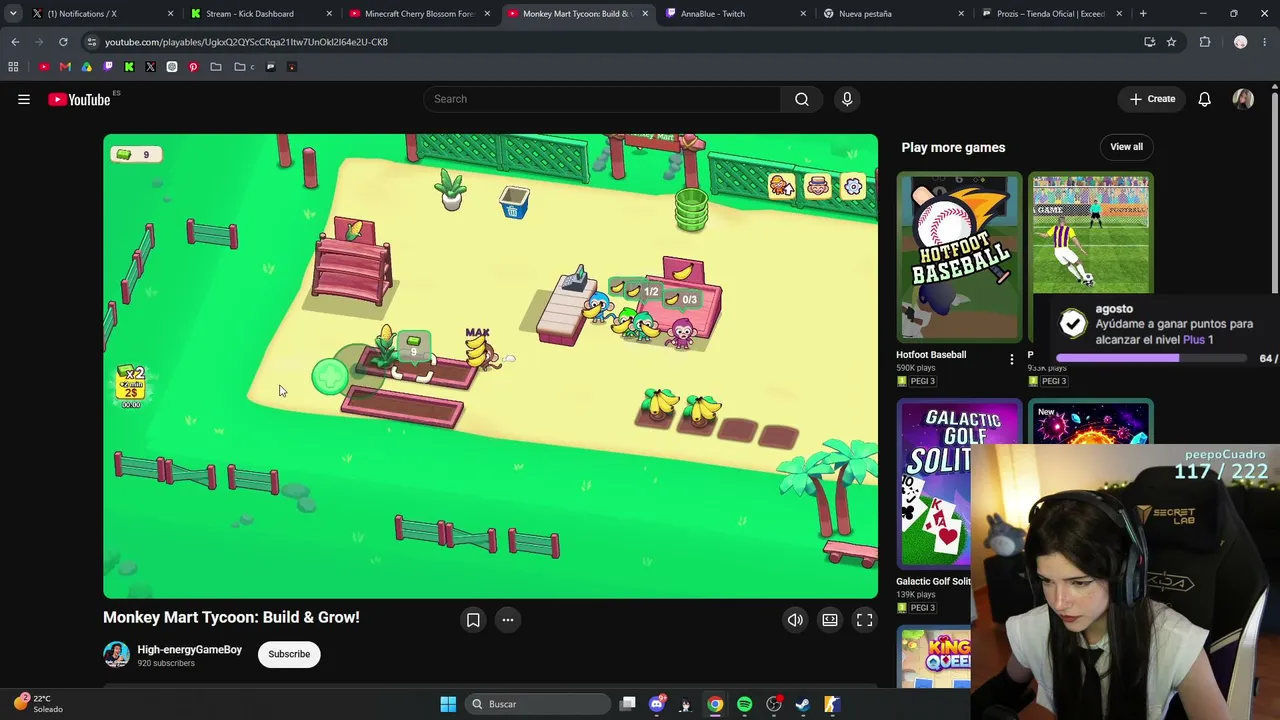
Task: Click the x2 money boost icon
Action: 131,385
